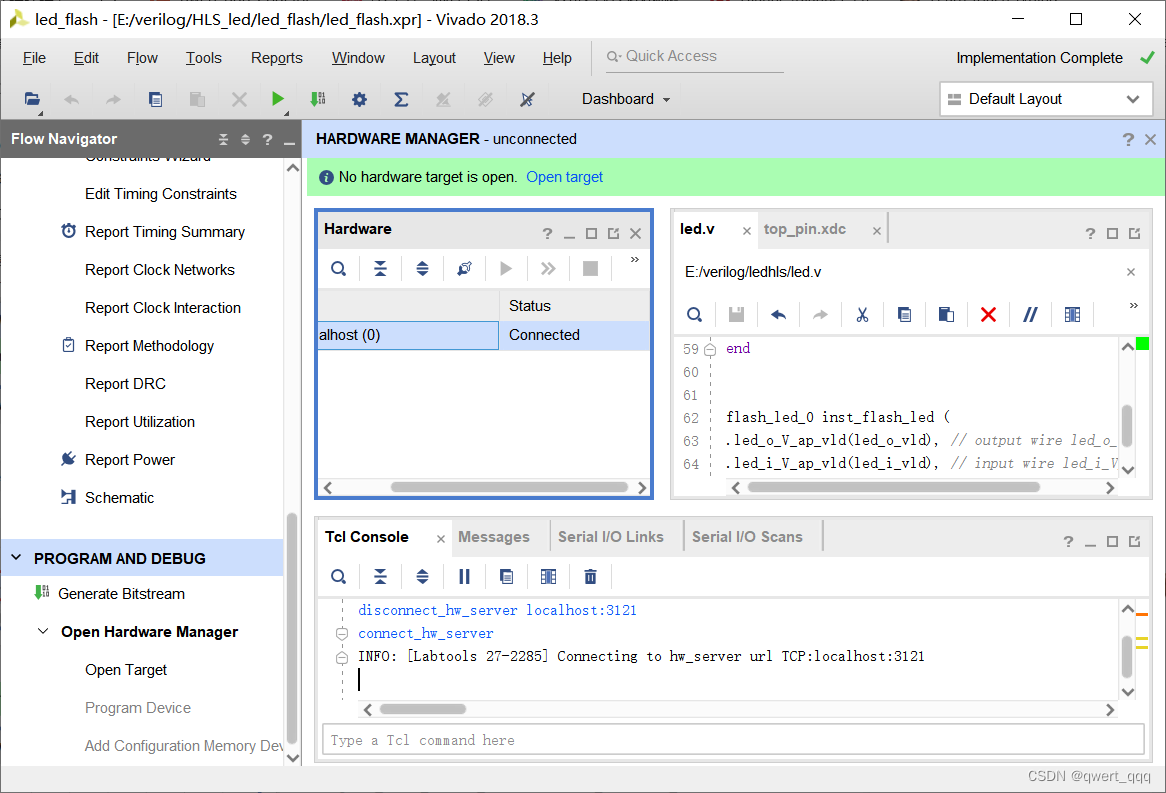Click the undo arrow in led.v editor
This screenshot has height=793, width=1166.
(778, 315)
